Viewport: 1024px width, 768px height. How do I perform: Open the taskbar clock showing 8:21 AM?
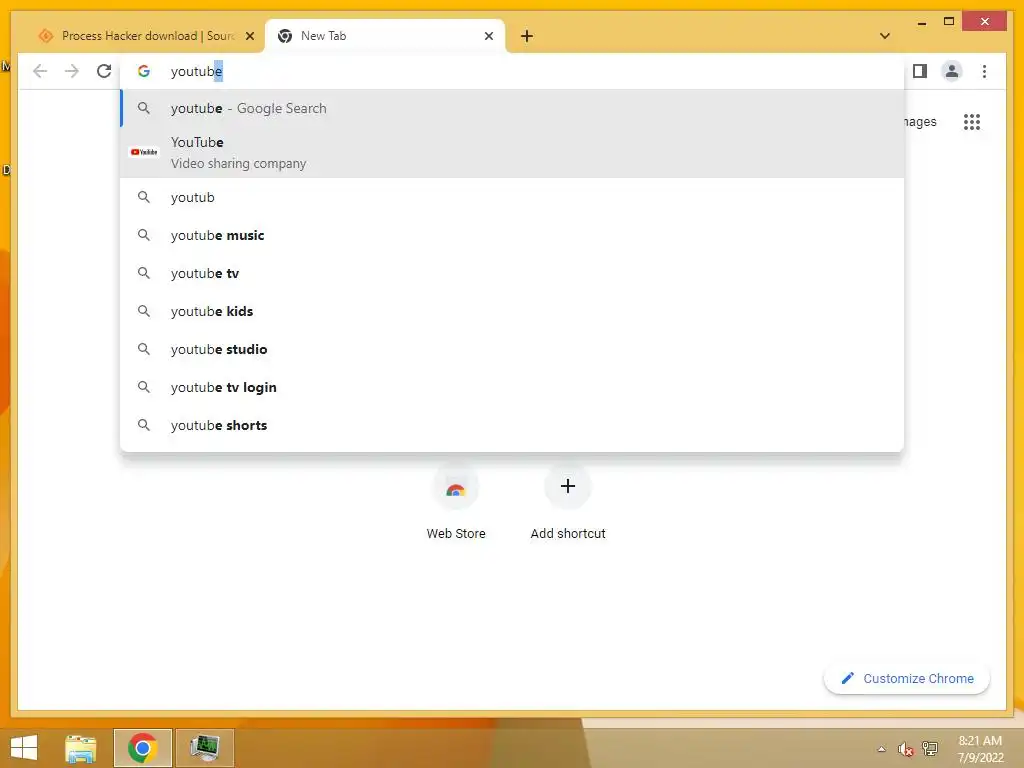980,749
